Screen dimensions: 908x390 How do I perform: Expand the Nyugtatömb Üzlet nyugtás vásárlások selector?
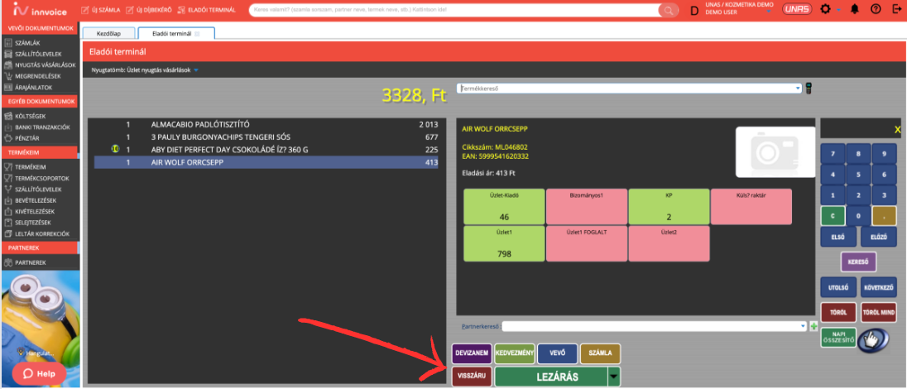196,70
